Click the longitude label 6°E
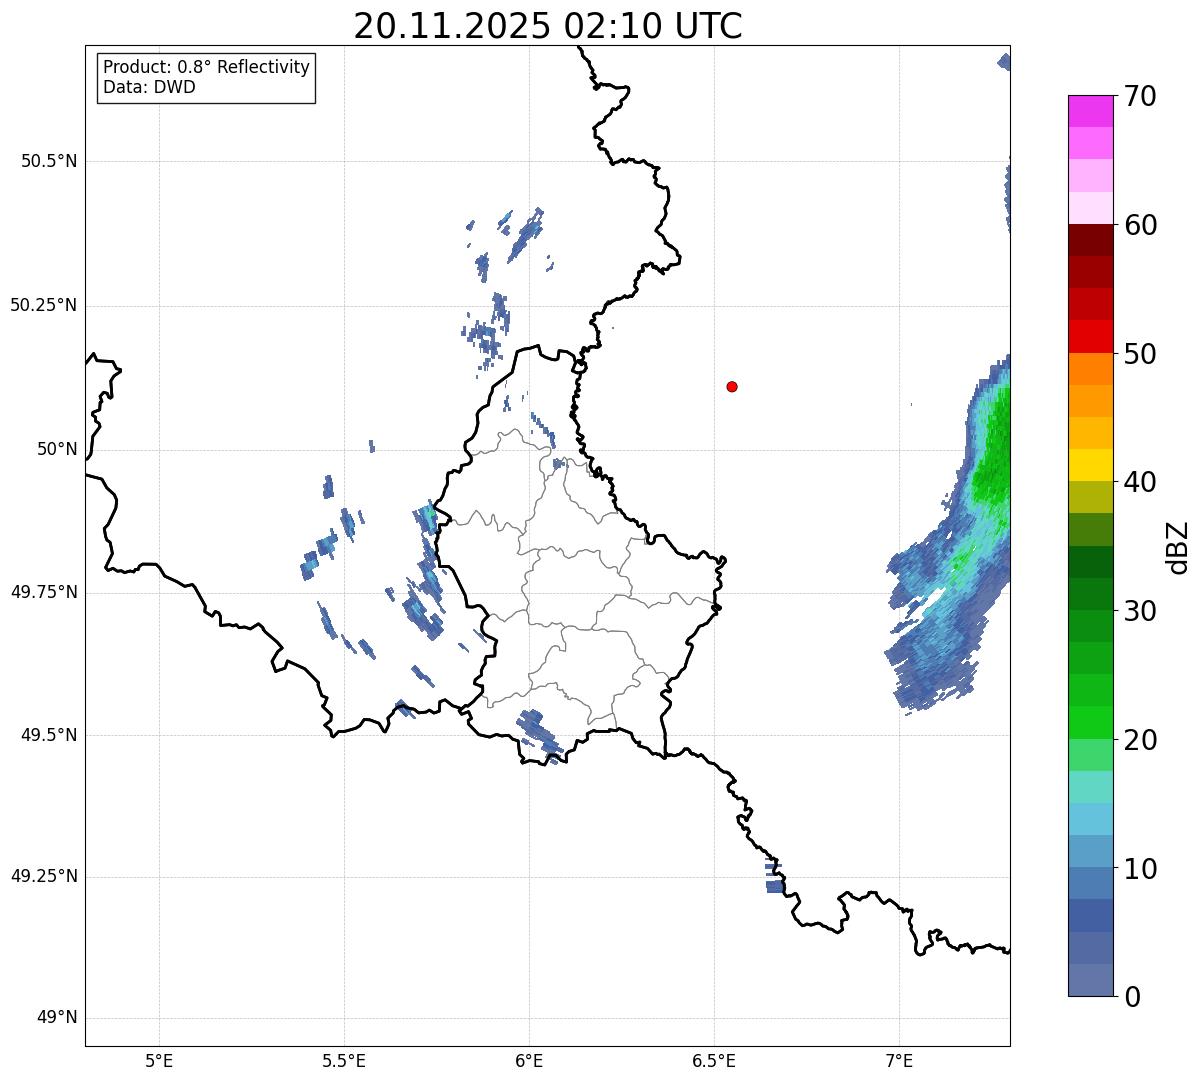Image resolution: width=1202 pixels, height=1081 pixels. click(x=529, y=1061)
